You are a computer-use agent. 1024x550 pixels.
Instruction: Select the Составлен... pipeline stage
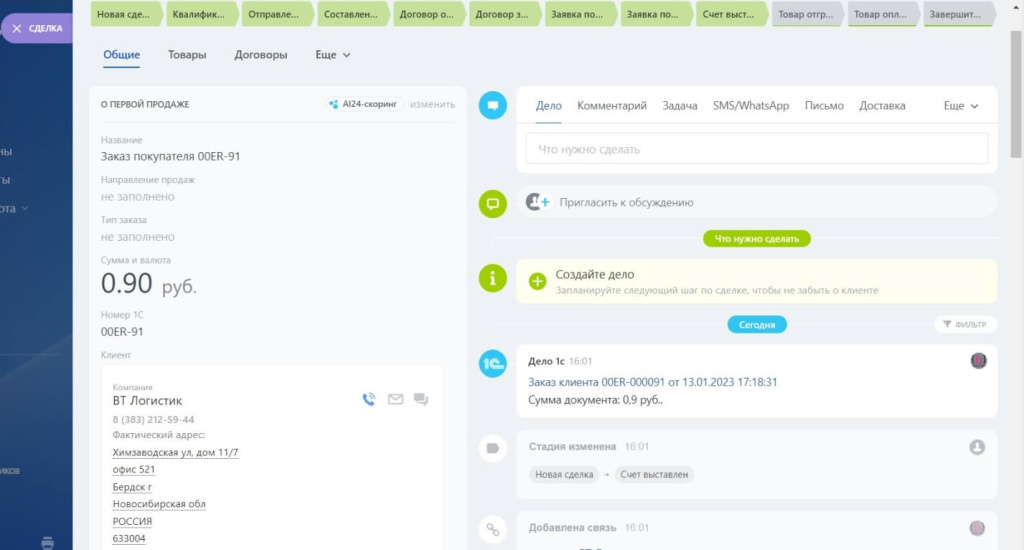[x=353, y=14]
